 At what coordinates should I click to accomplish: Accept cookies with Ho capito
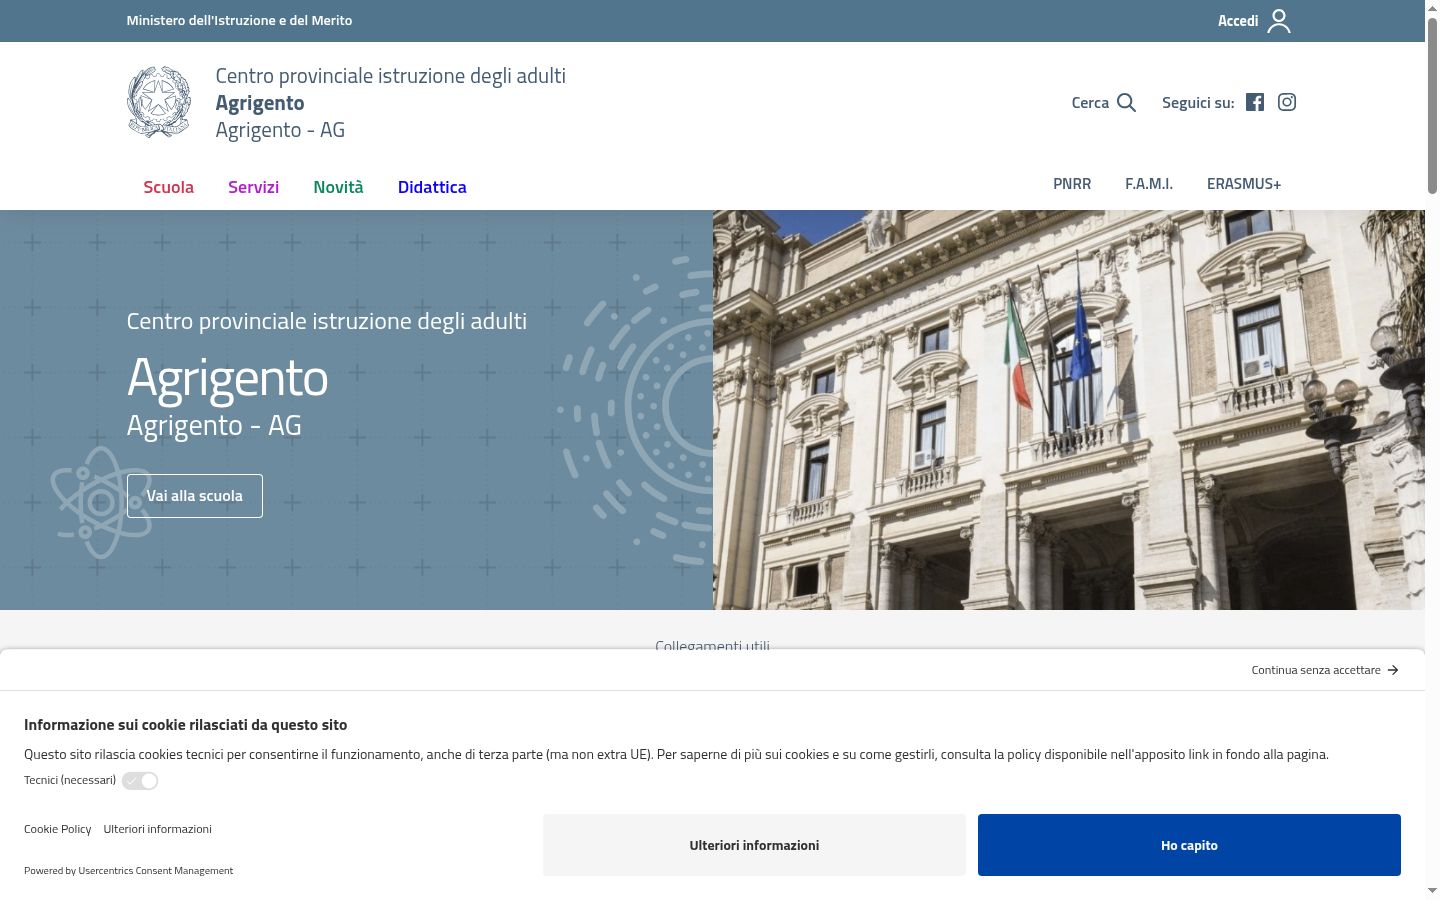(x=1189, y=845)
